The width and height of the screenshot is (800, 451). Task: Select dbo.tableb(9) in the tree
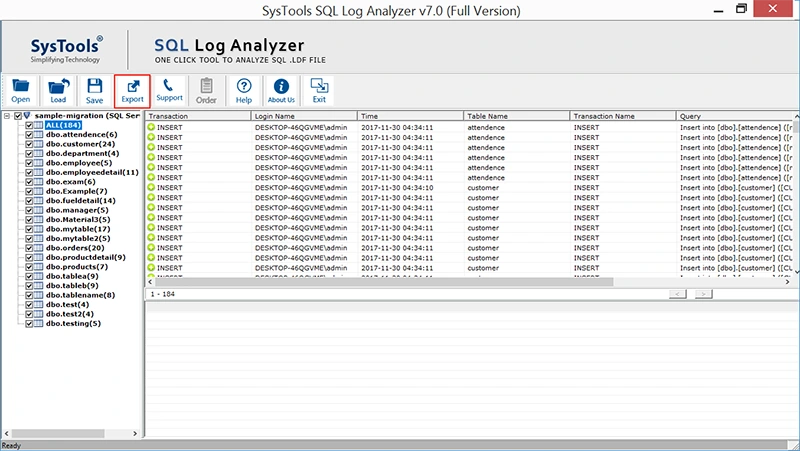(x=72, y=286)
